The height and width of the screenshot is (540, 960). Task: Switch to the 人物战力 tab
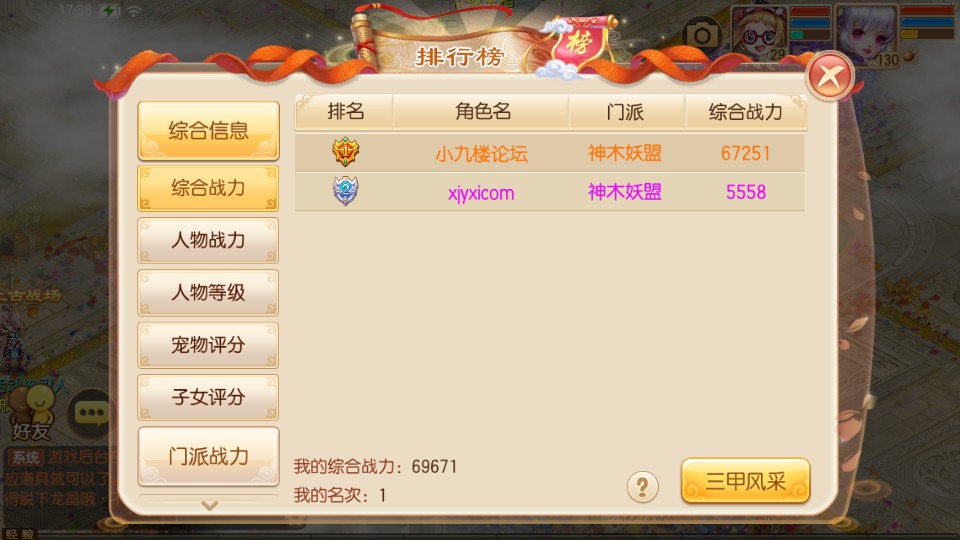coord(208,240)
